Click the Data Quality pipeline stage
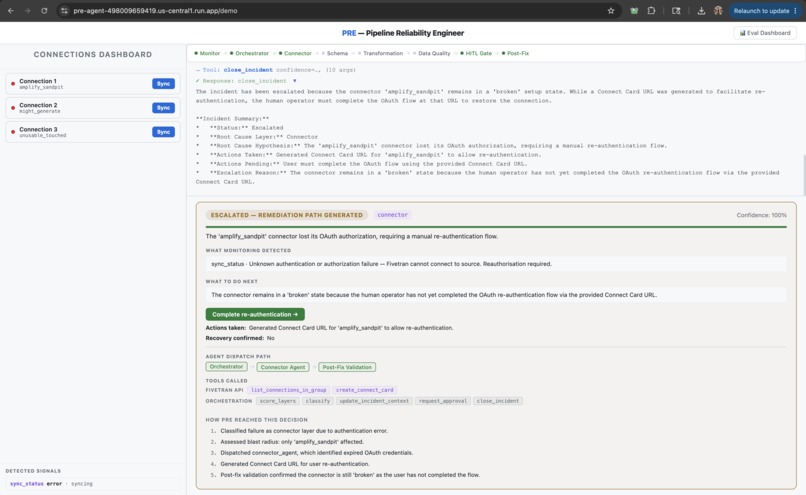806x495 pixels. tap(431, 53)
